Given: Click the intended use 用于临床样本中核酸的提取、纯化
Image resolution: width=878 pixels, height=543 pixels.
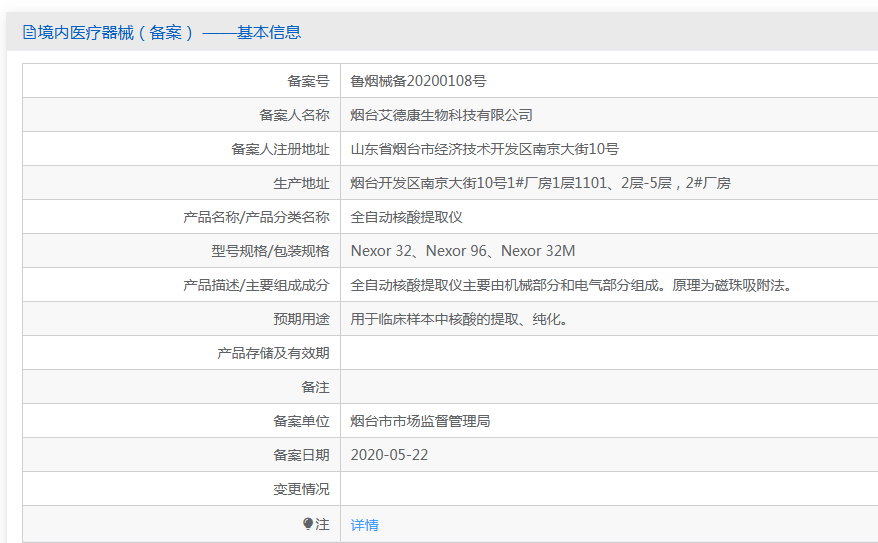Looking at the screenshot, I should (459, 319).
